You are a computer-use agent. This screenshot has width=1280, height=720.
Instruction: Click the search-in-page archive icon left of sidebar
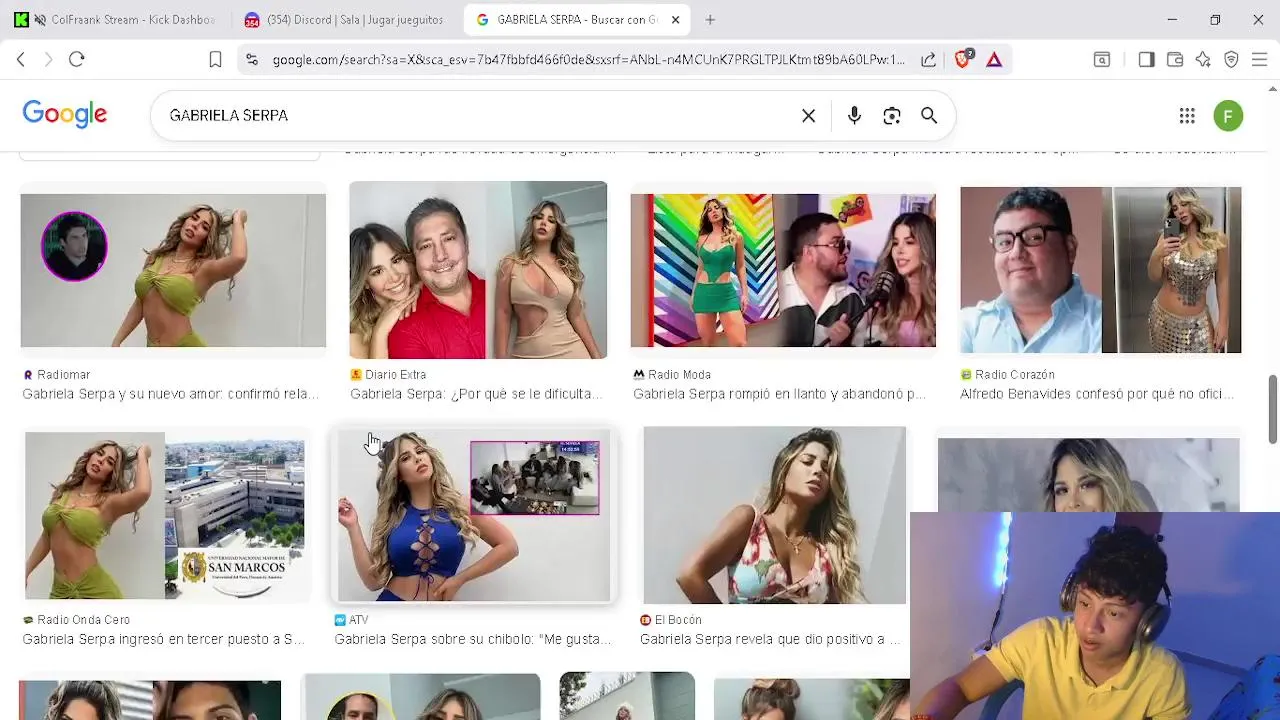pyautogui.click(x=1102, y=60)
